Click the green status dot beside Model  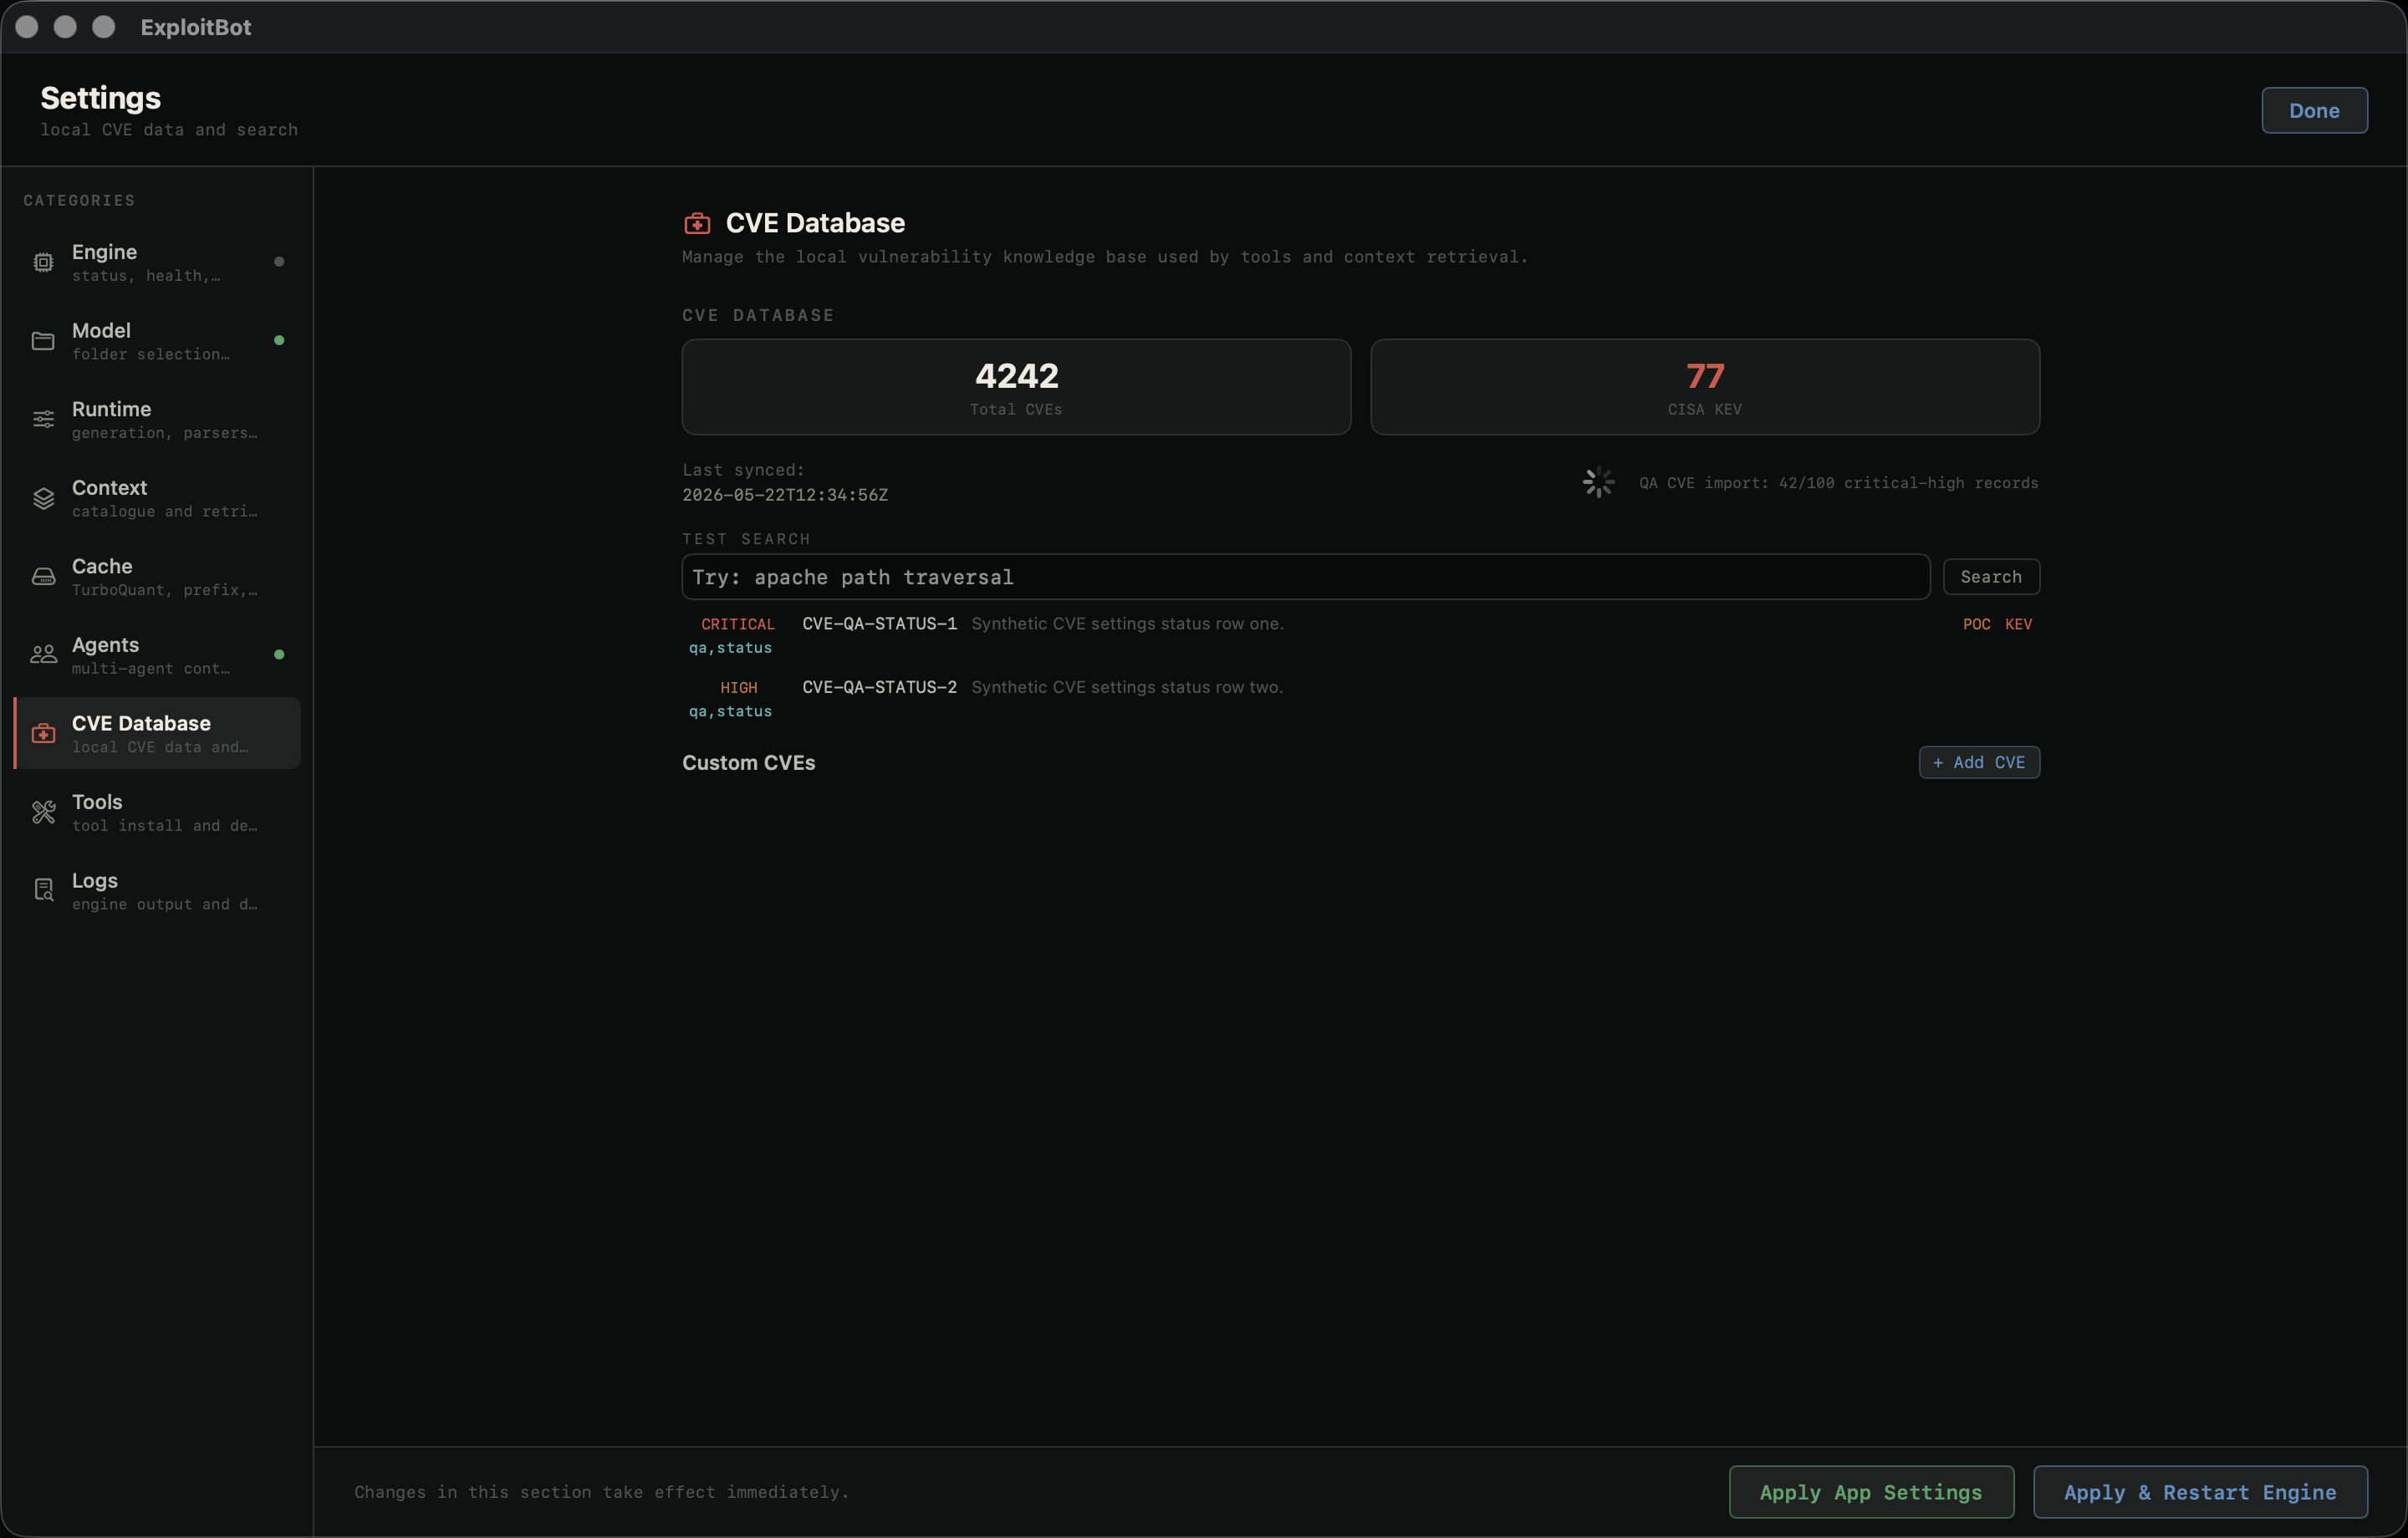tap(279, 341)
